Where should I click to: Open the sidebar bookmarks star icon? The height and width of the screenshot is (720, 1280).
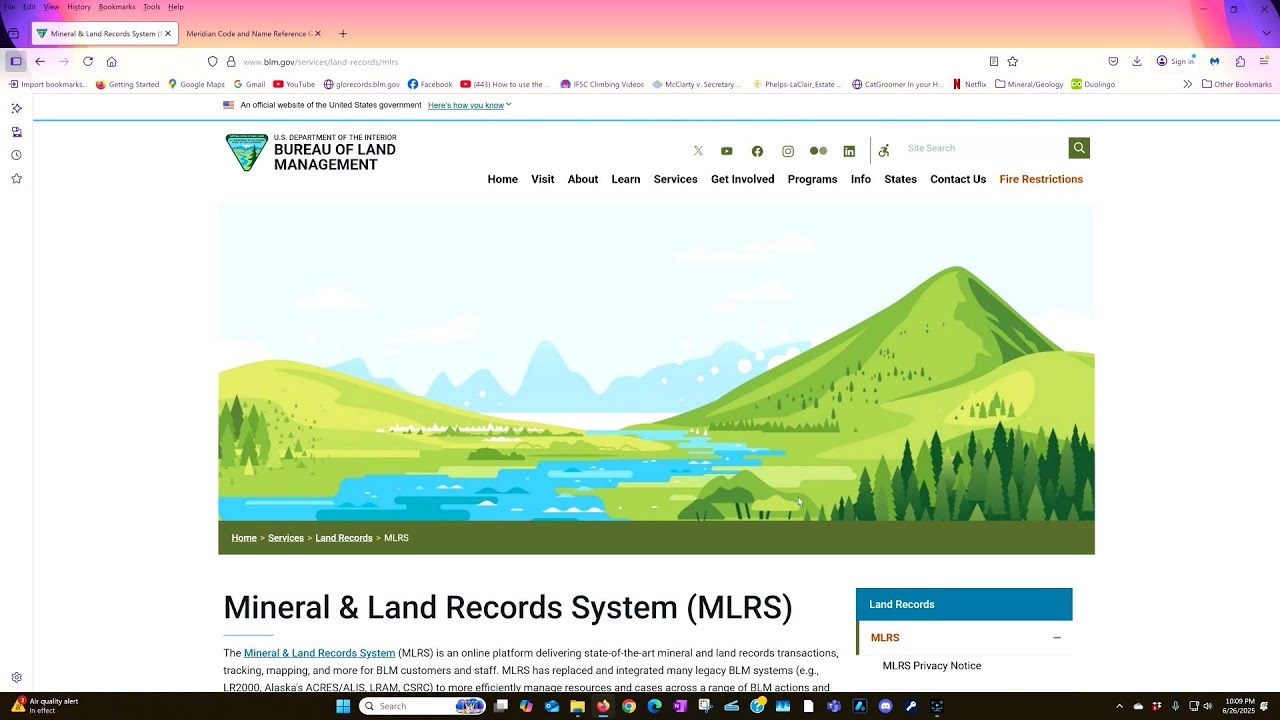(x=16, y=179)
